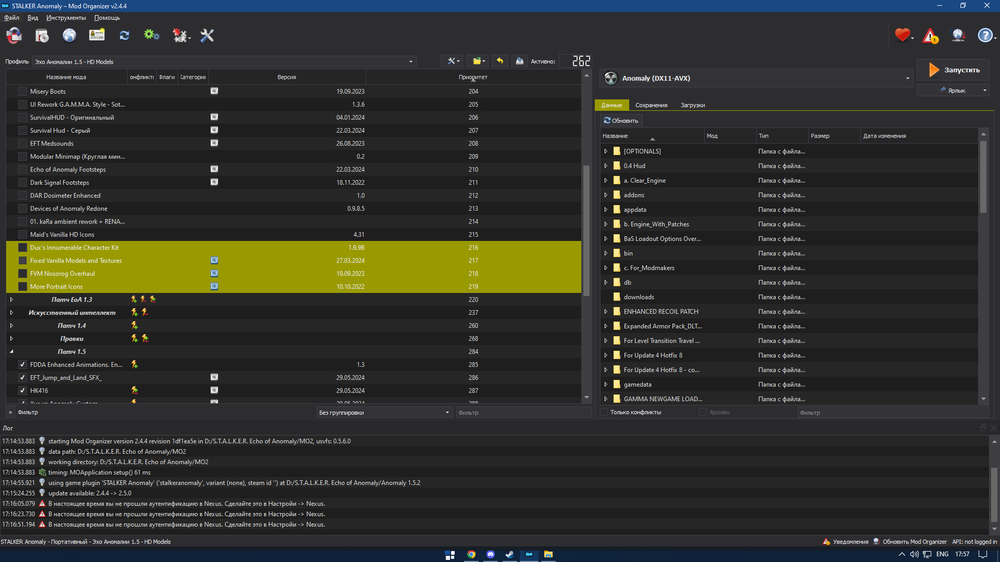Click category icon in Misery Boots row
The image size is (1000, 562).
click(214, 91)
